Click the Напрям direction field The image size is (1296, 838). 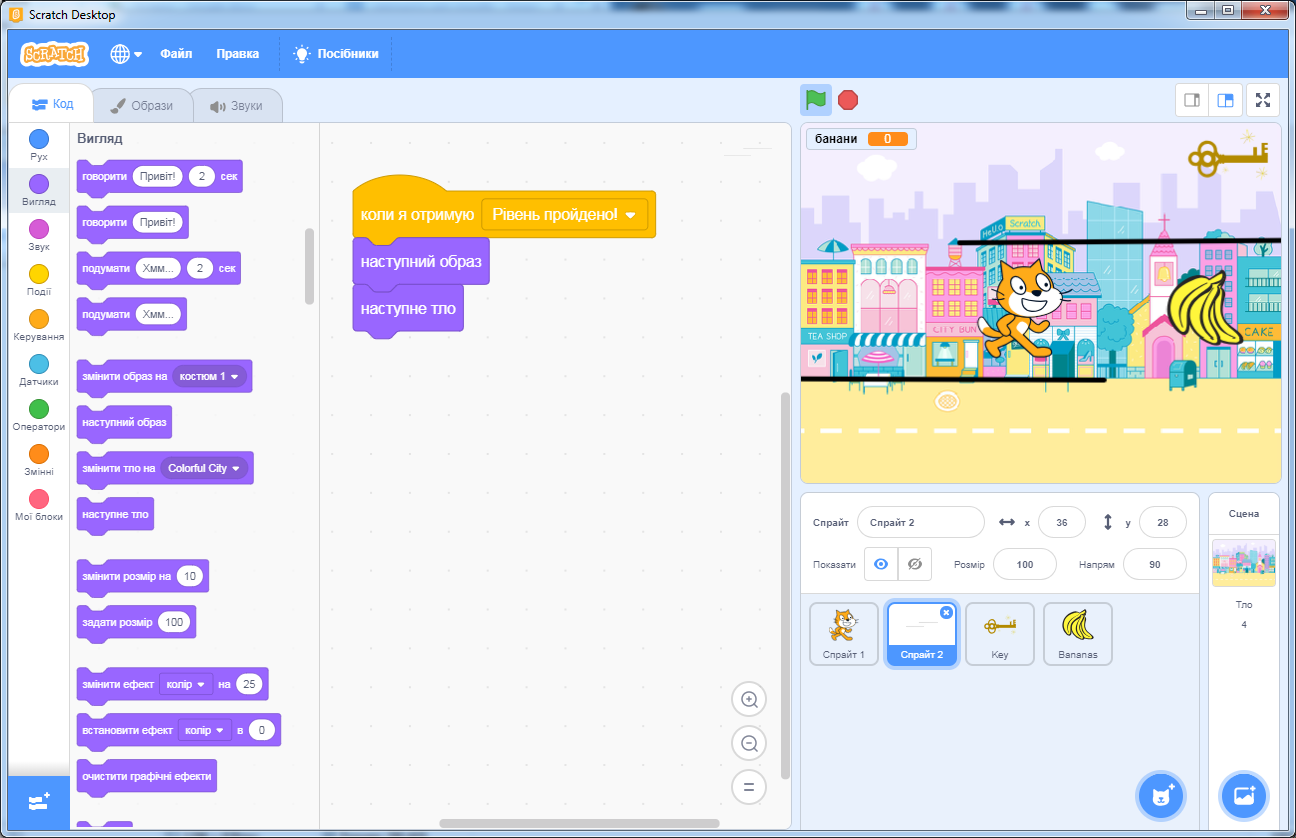click(1155, 564)
